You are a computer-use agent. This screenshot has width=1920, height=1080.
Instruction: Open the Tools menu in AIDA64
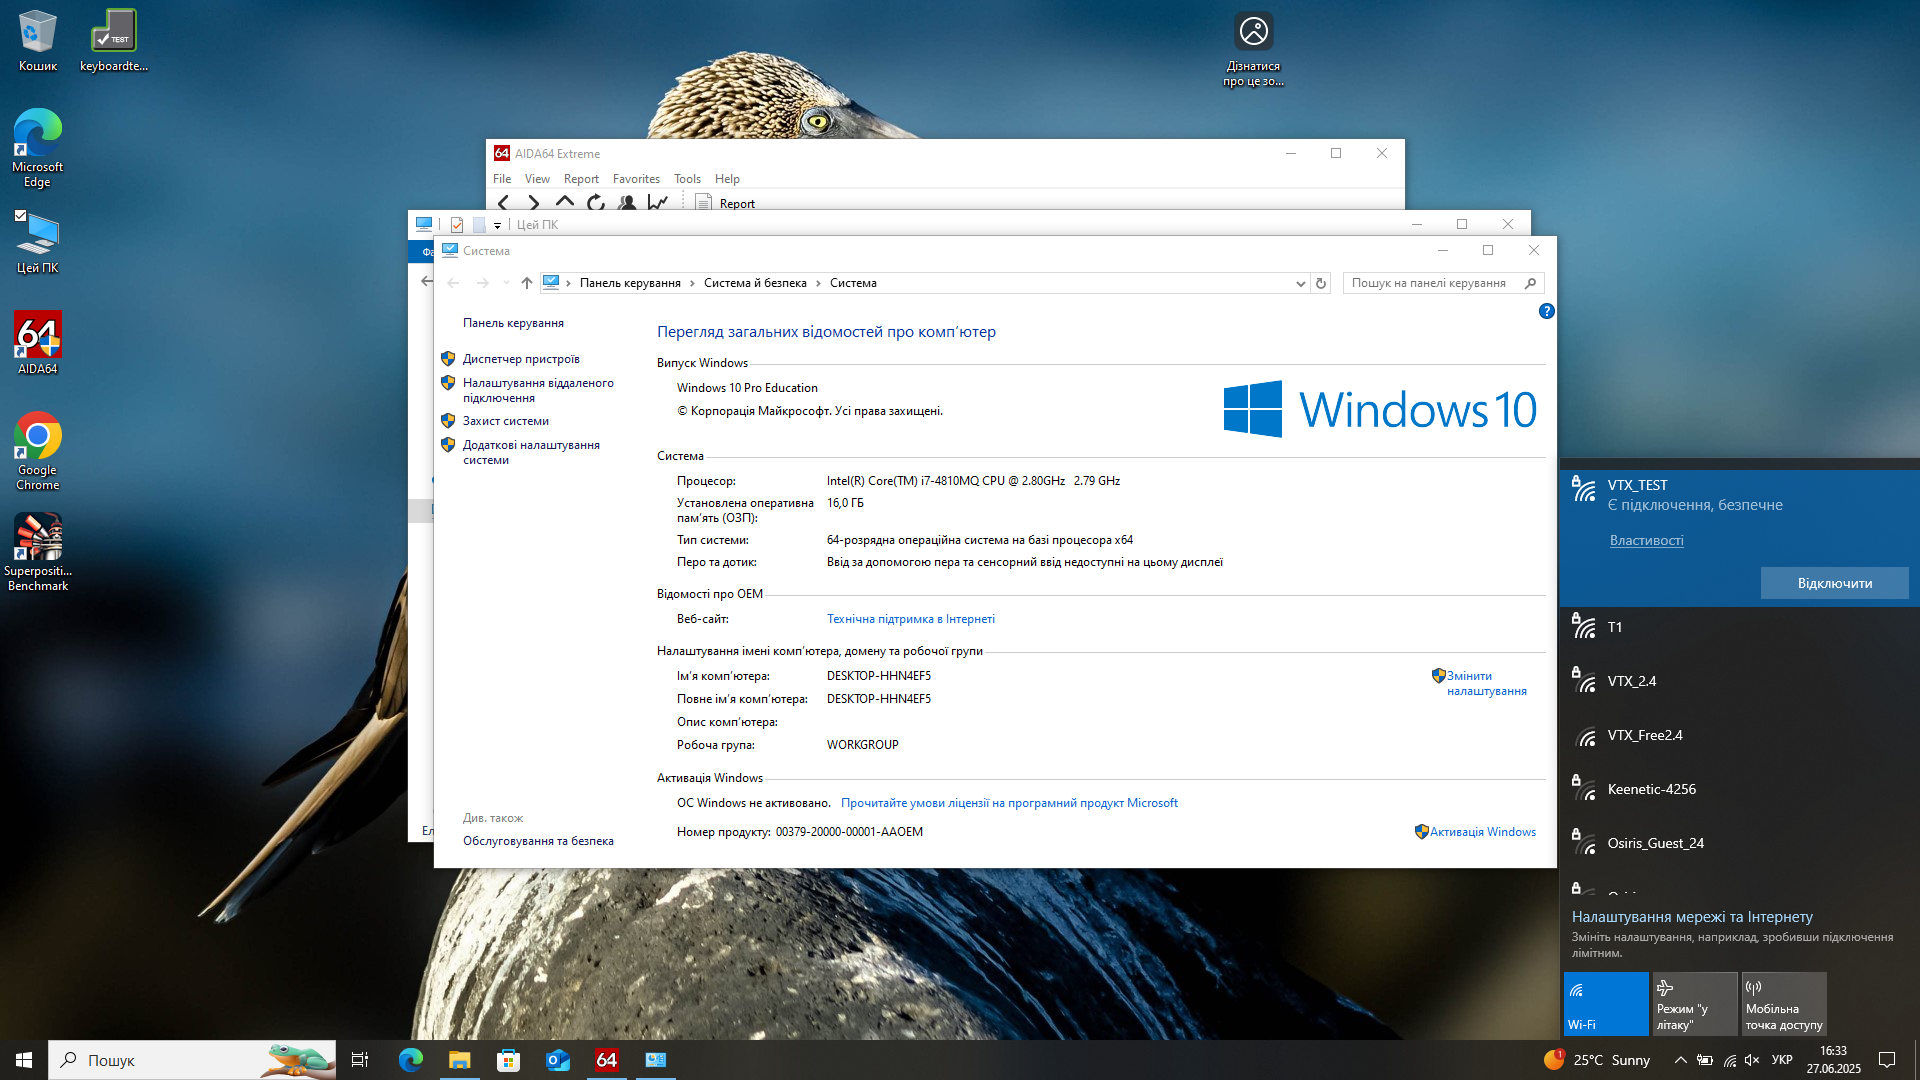tap(687, 179)
